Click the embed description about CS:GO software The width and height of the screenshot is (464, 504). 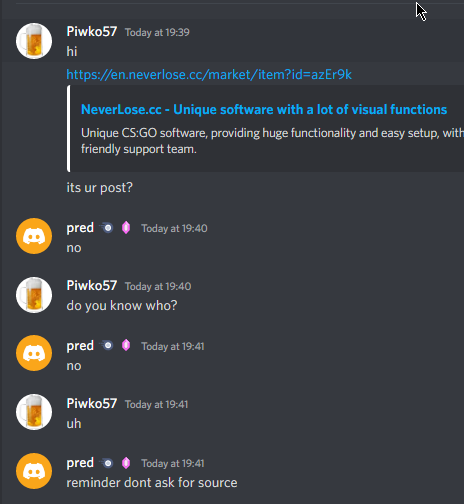point(272,141)
